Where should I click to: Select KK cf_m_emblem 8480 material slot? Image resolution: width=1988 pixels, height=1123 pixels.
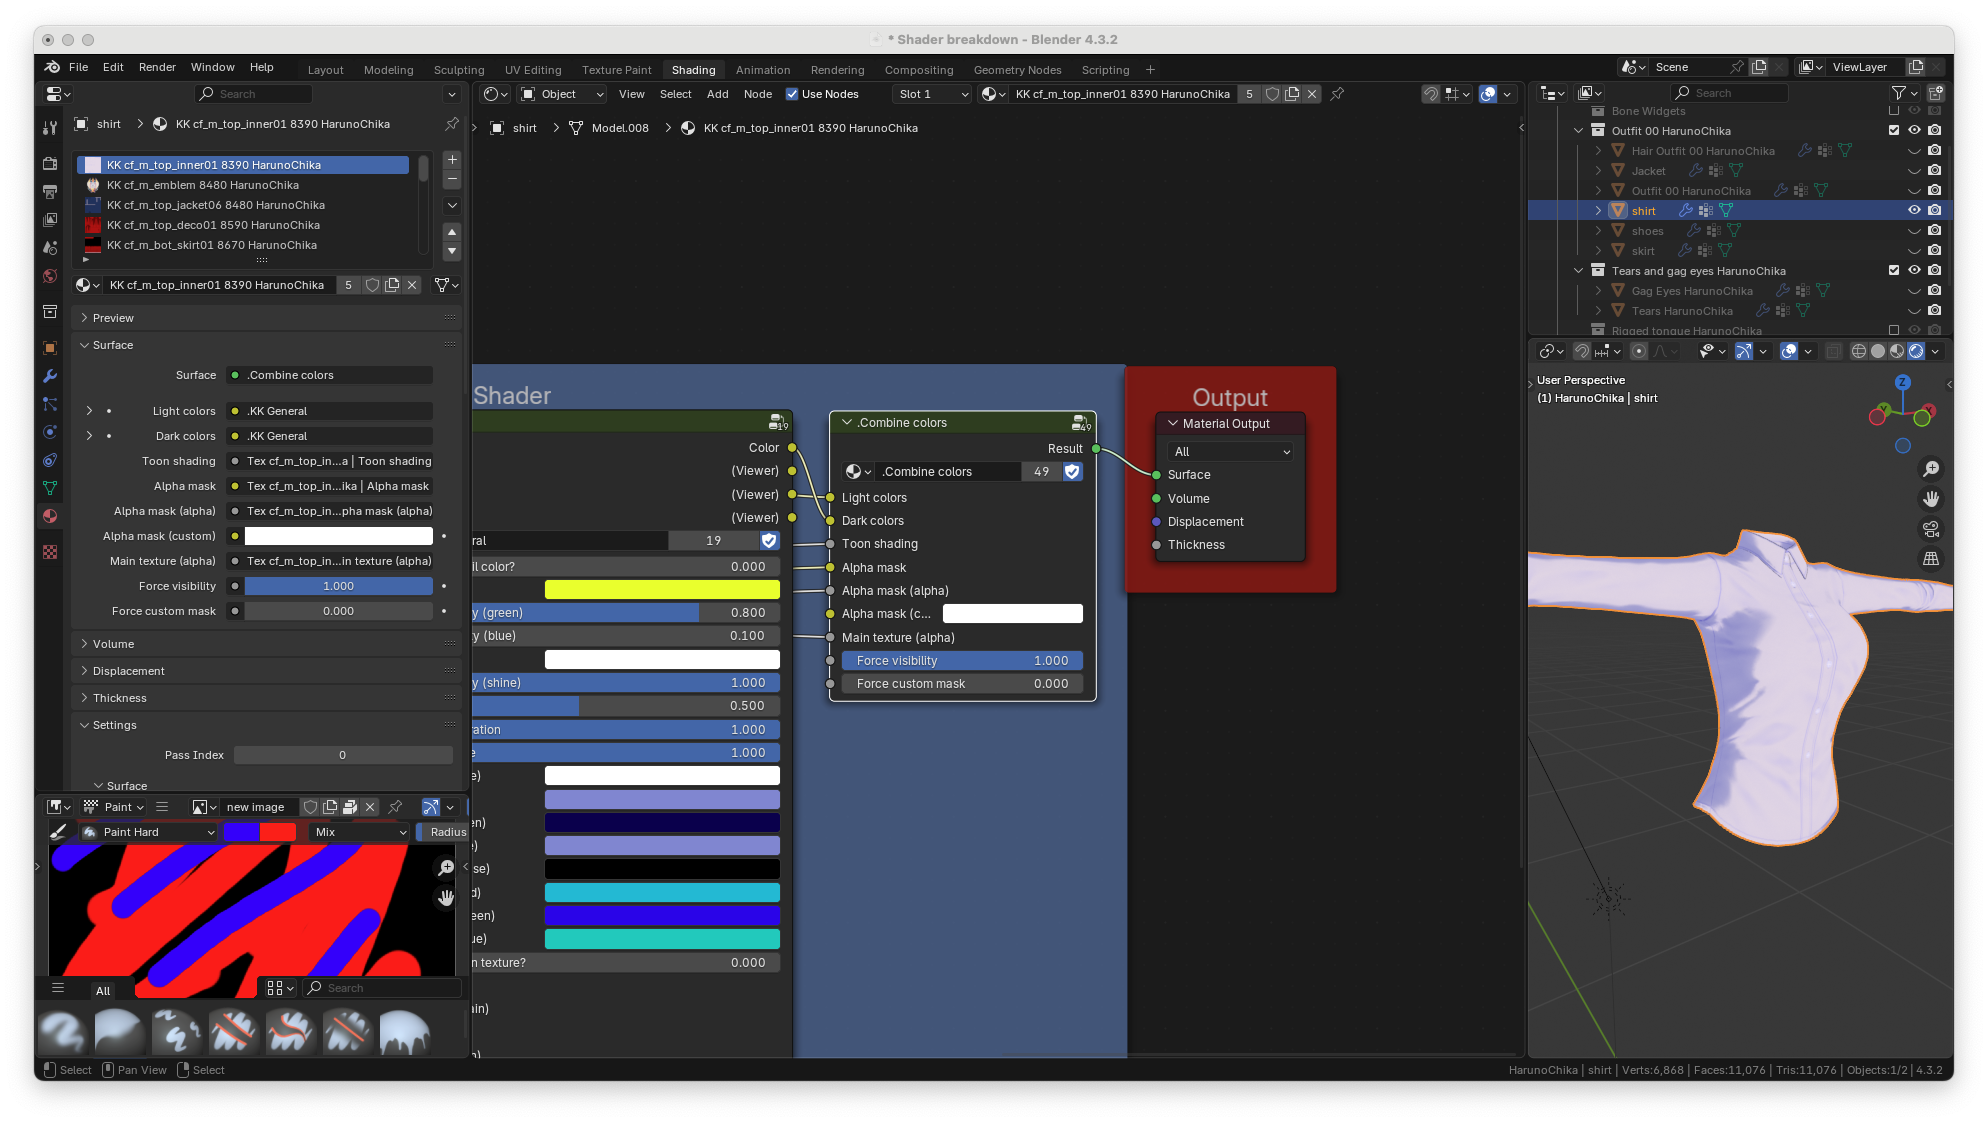click(x=203, y=185)
